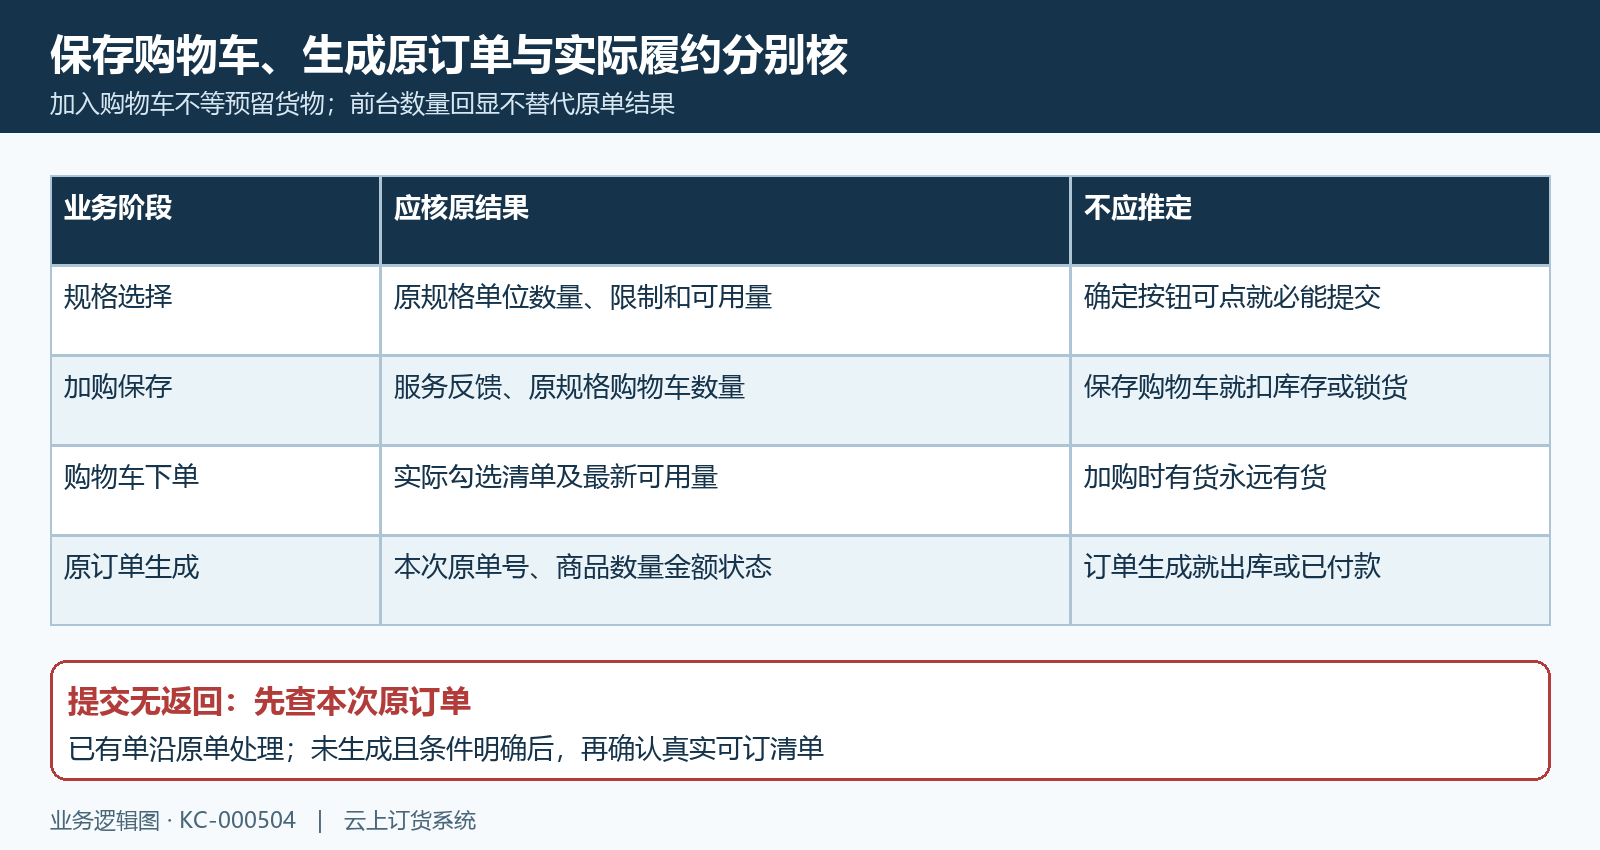
Task: Select the 应核原结果 column header
Action: [x=725, y=220]
